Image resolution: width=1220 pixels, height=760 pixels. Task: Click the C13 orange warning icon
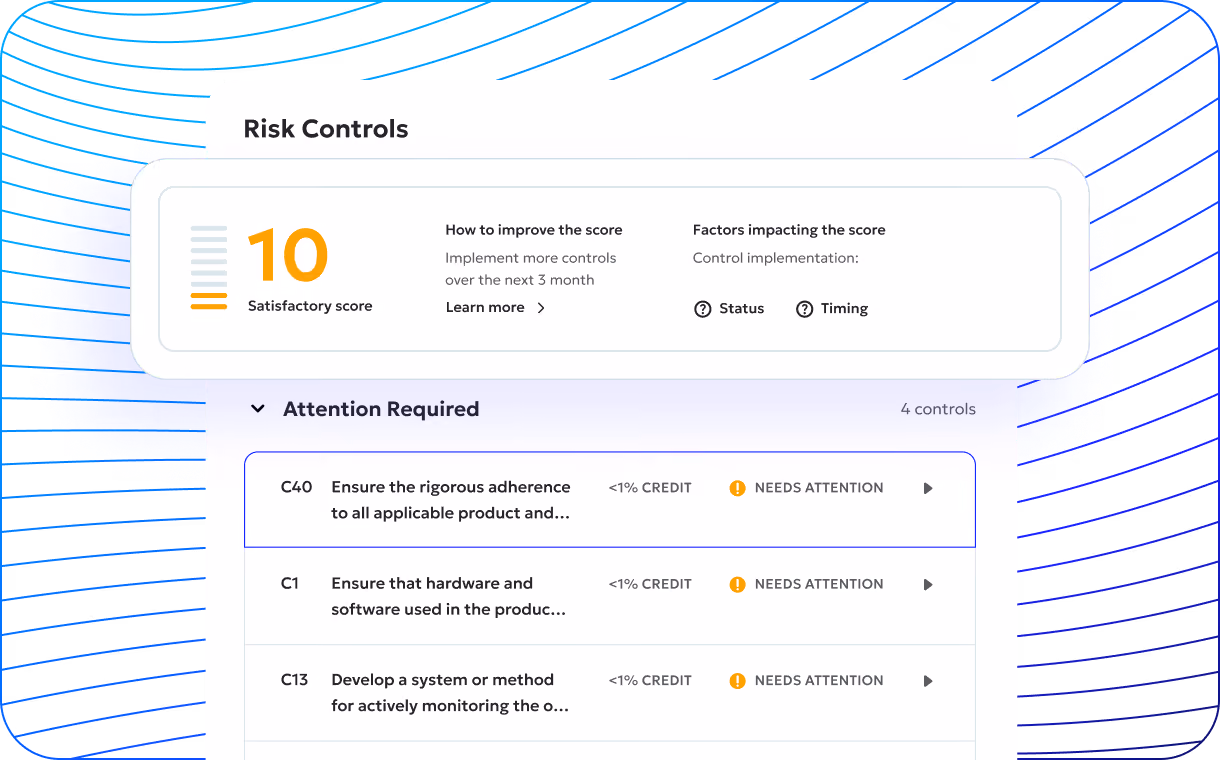(x=737, y=681)
